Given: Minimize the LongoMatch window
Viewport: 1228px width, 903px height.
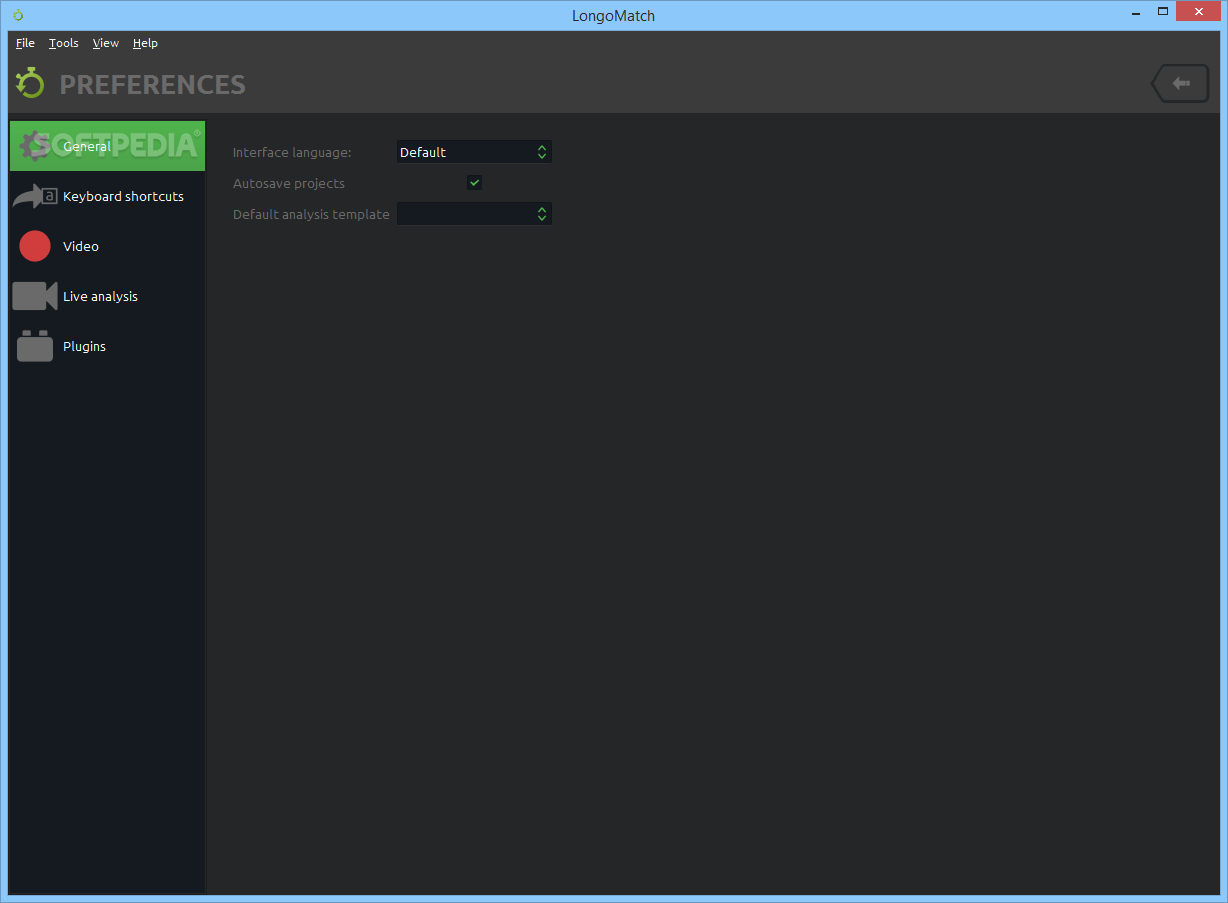Looking at the screenshot, I should tap(1135, 12).
